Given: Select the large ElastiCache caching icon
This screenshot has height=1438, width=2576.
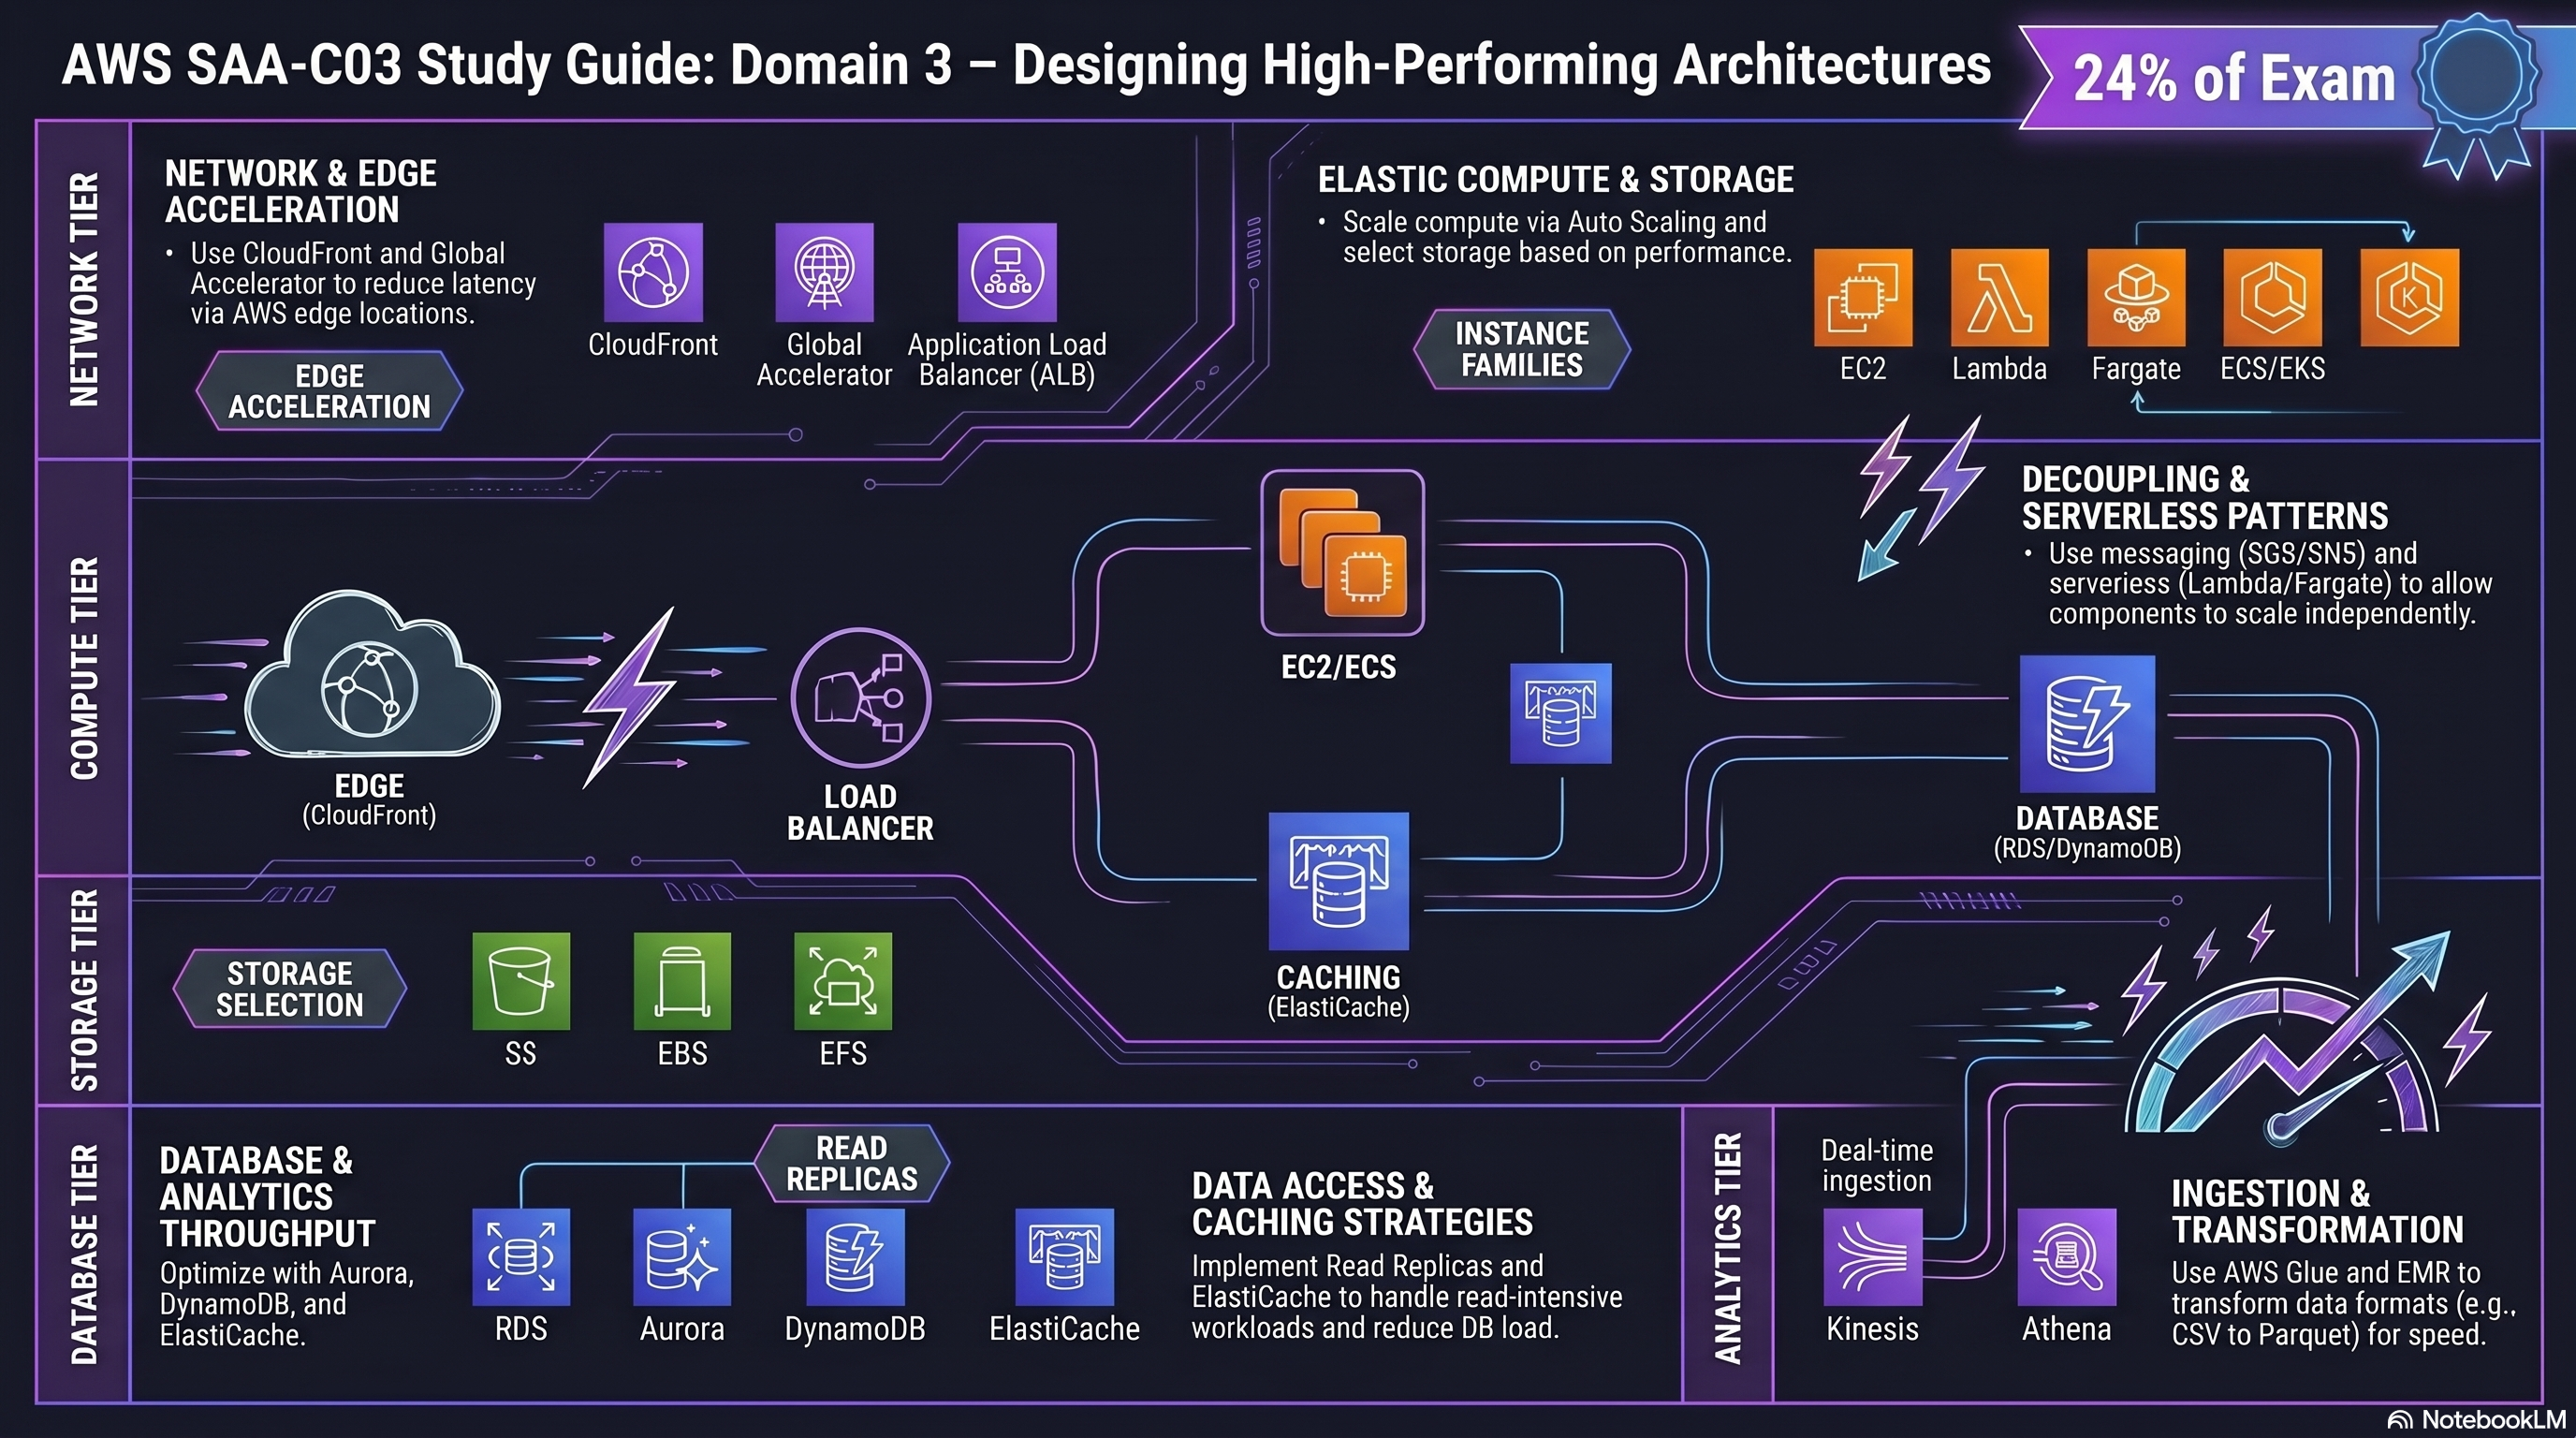Looking at the screenshot, I should pos(1338,881).
